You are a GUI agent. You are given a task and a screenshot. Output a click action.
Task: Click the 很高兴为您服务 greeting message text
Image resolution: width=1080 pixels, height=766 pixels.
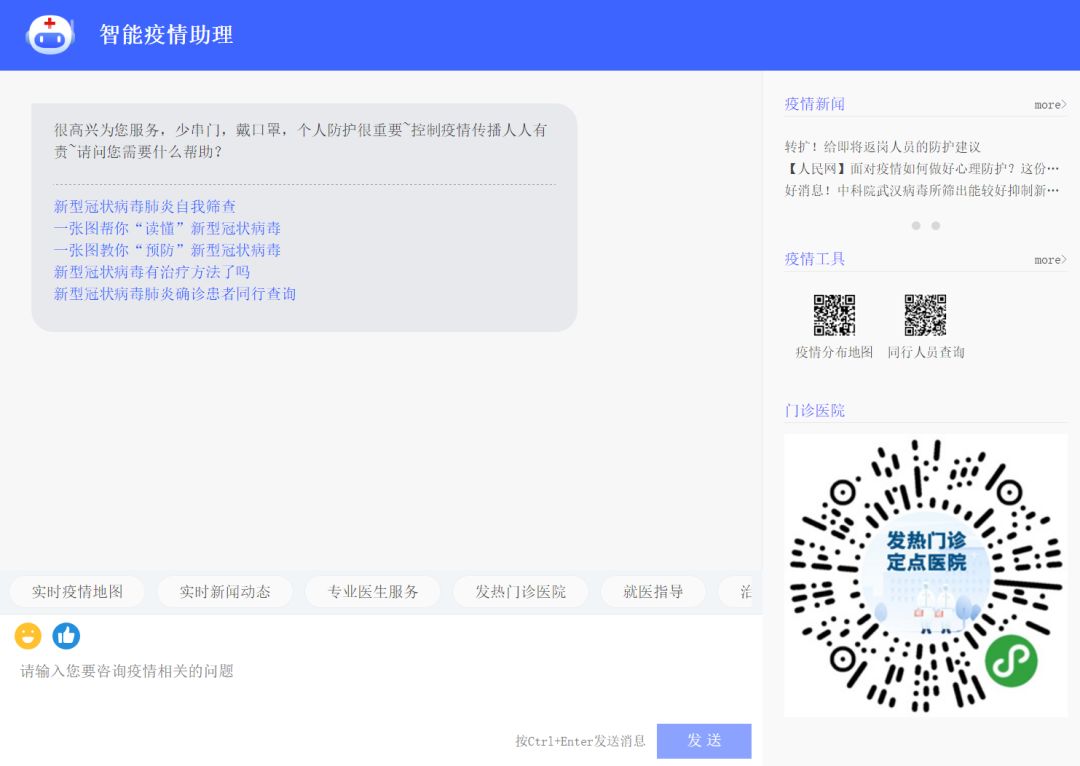pos(301,141)
